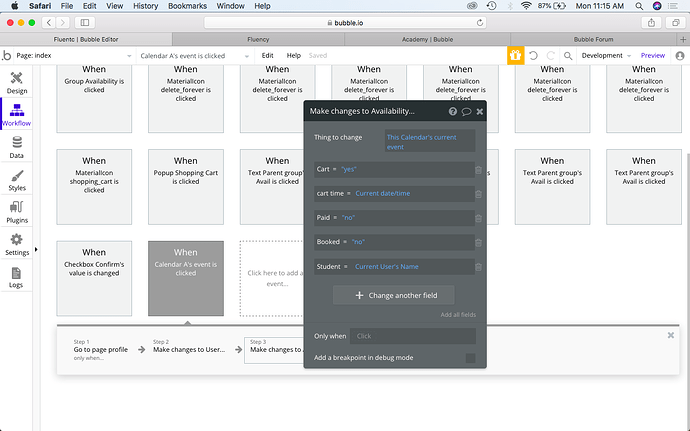The height and width of the screenshot is (431, 690).
Task: Select Group Availability is clicked event
Action: tap(94, 99)
